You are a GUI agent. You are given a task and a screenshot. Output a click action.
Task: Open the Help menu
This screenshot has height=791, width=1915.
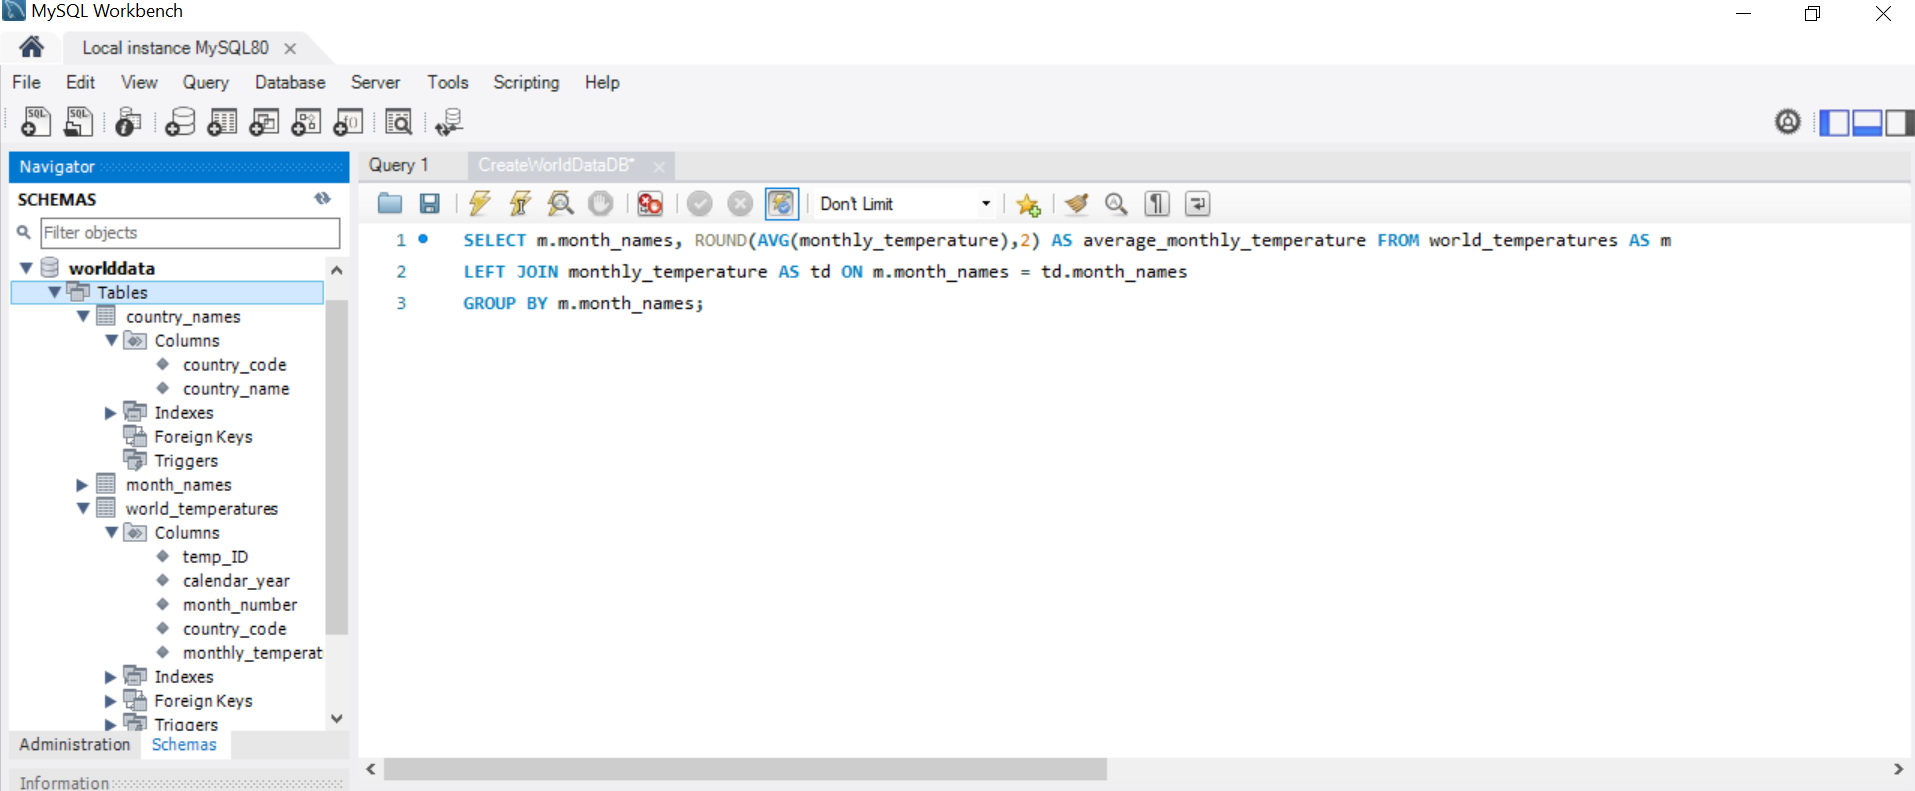coord(602,82)
